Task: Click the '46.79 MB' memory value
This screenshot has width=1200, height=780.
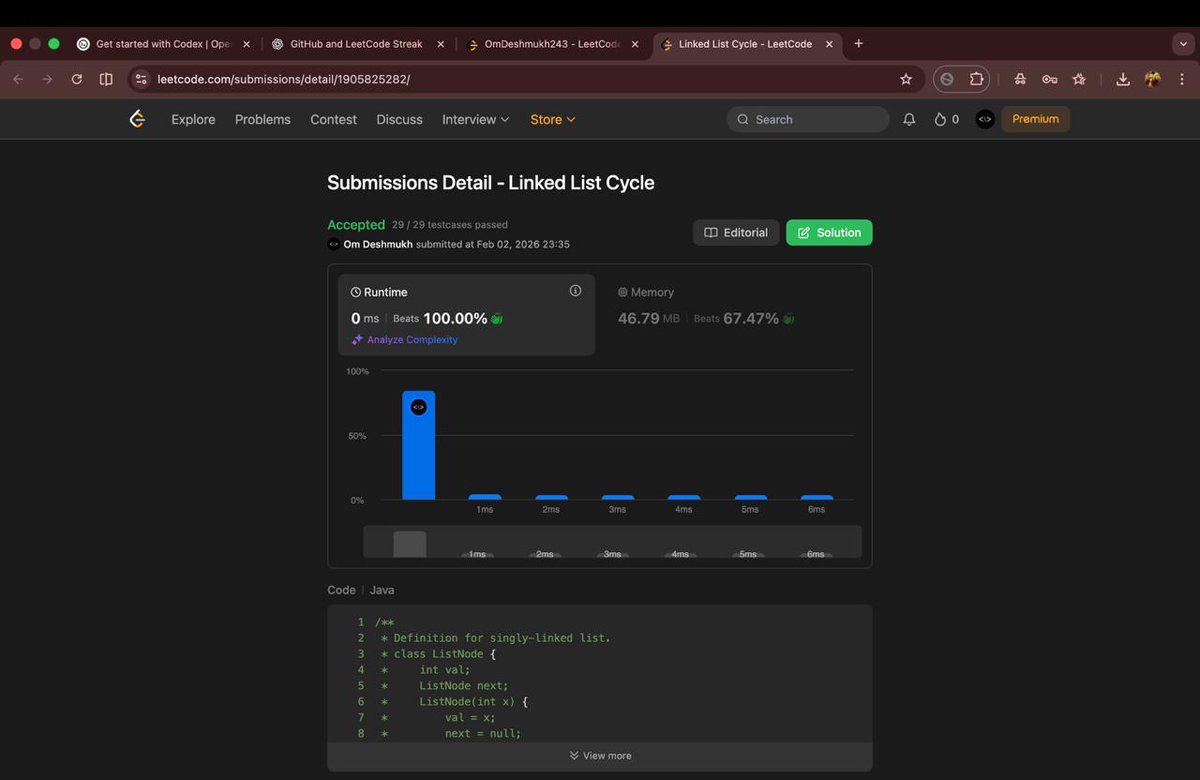Action: [648, 318]
